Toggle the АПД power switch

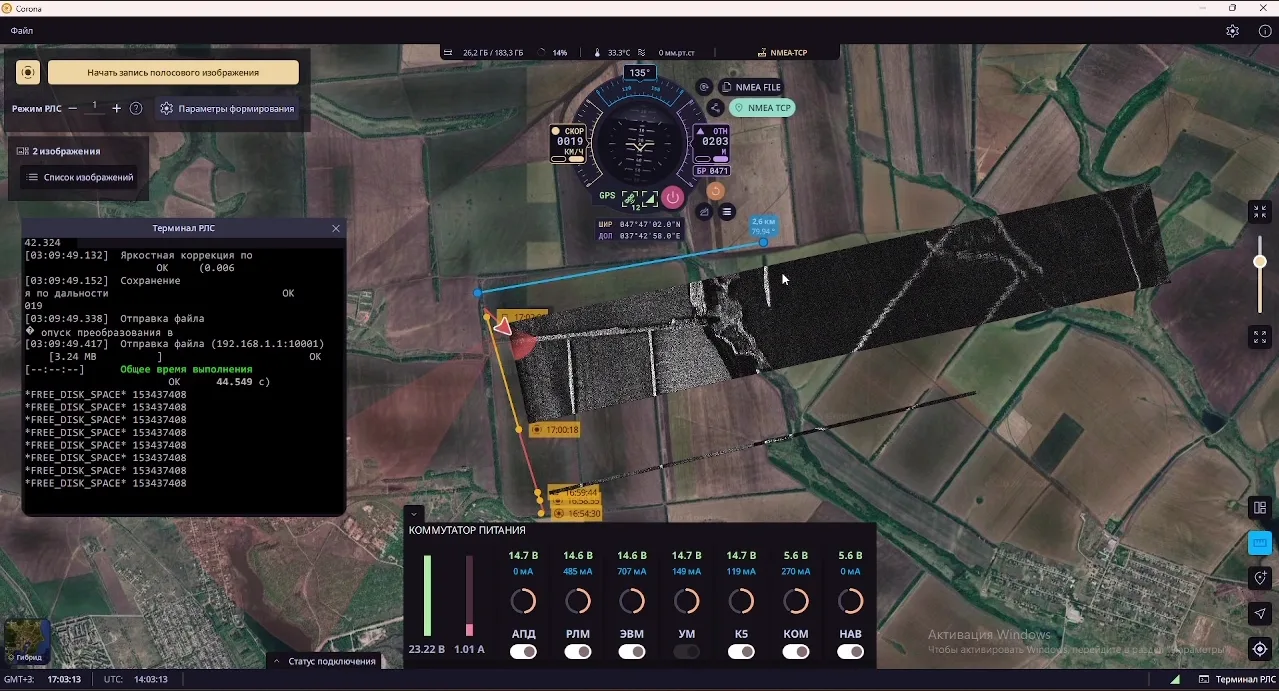523,652
